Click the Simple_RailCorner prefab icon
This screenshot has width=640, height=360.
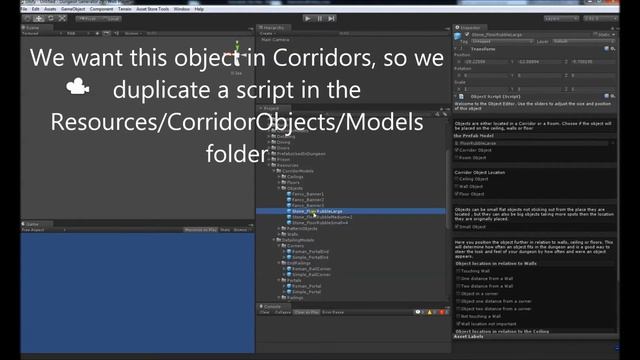pyautogui.click(x=289, y=275)
